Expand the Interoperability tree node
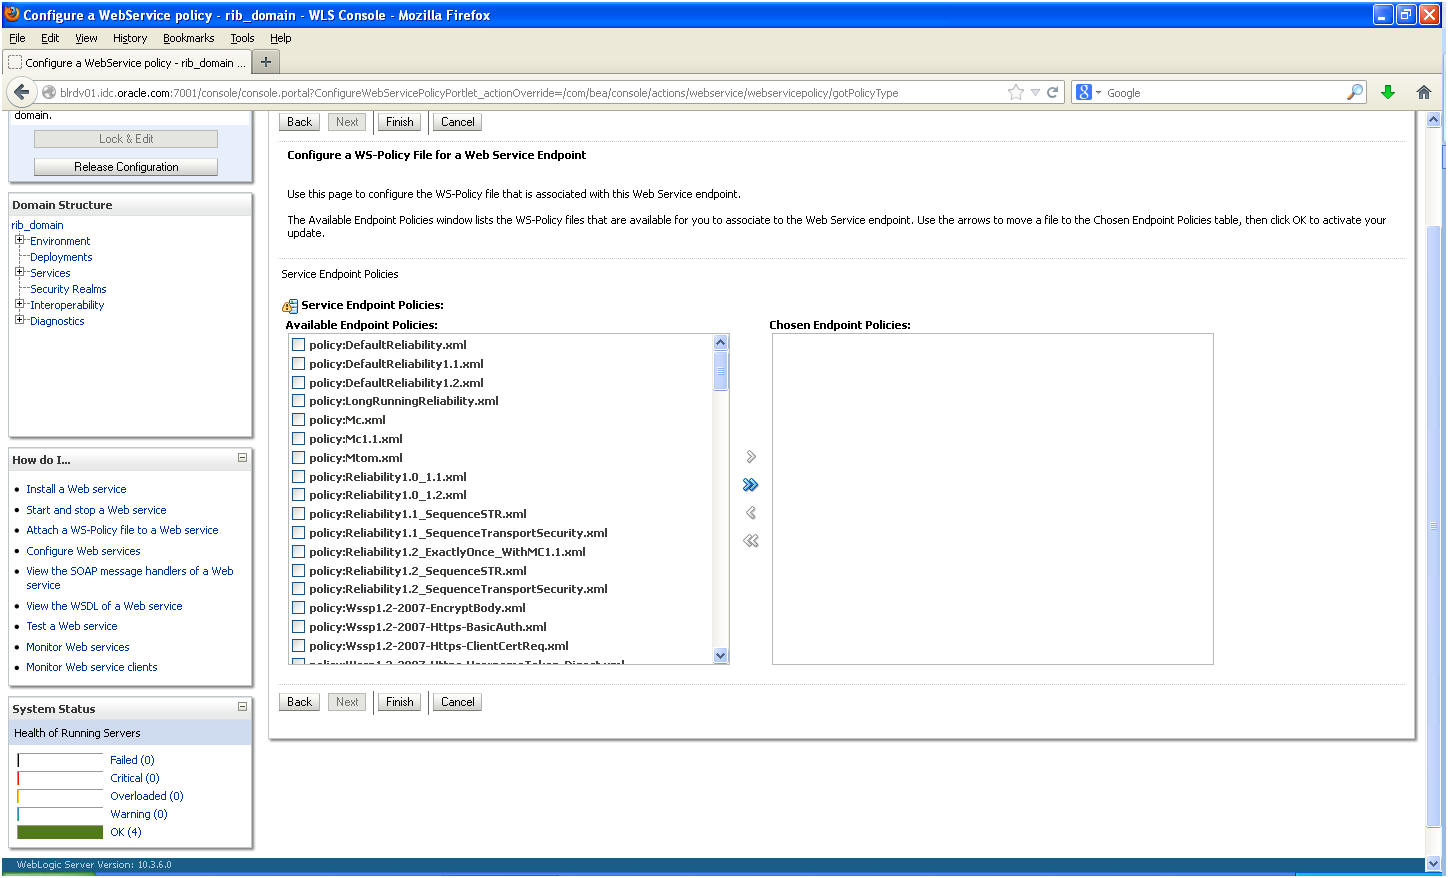The width and height of the screenshot is (1448, 878). [19, 304]
